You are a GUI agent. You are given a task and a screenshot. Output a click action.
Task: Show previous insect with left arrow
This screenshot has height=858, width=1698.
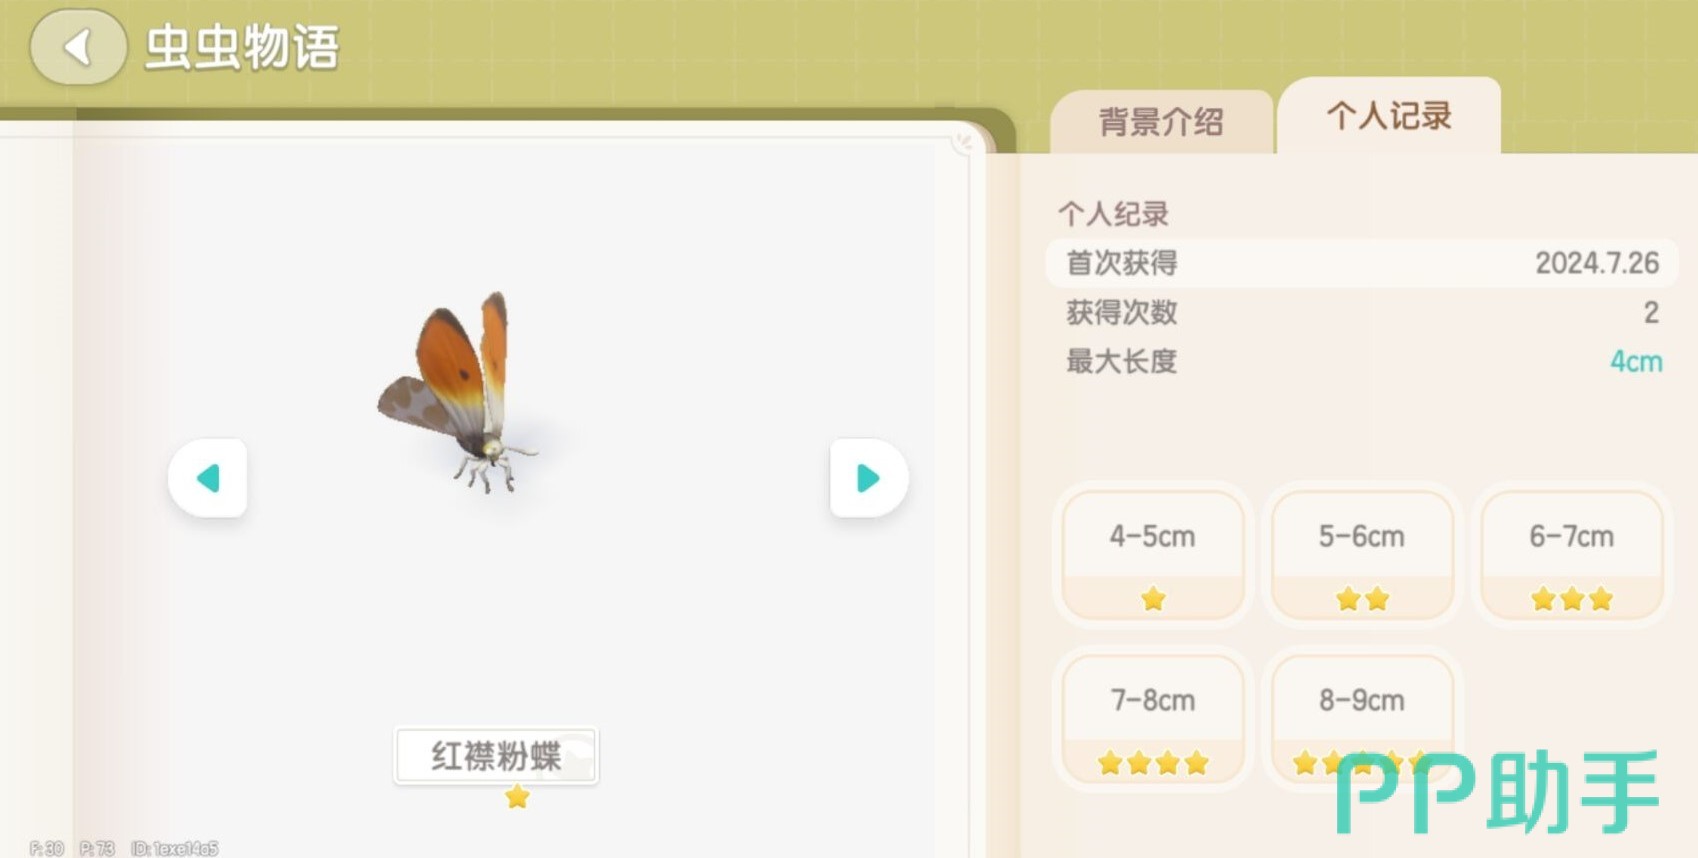tap(208, 478)
